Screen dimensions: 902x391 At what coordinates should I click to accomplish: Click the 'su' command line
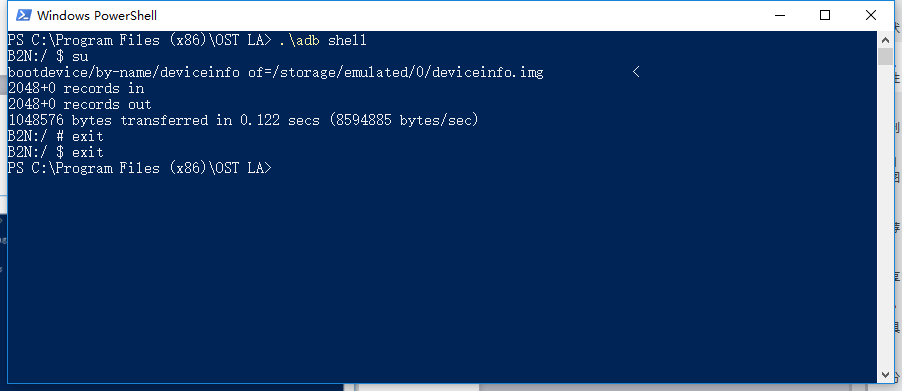(x=48, y=56)
